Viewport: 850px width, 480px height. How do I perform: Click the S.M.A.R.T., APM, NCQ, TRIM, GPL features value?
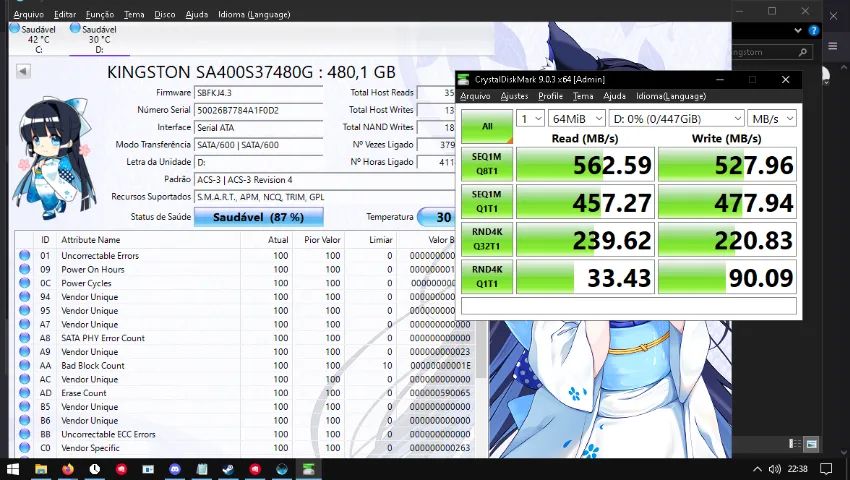click(x=325, y=197)
